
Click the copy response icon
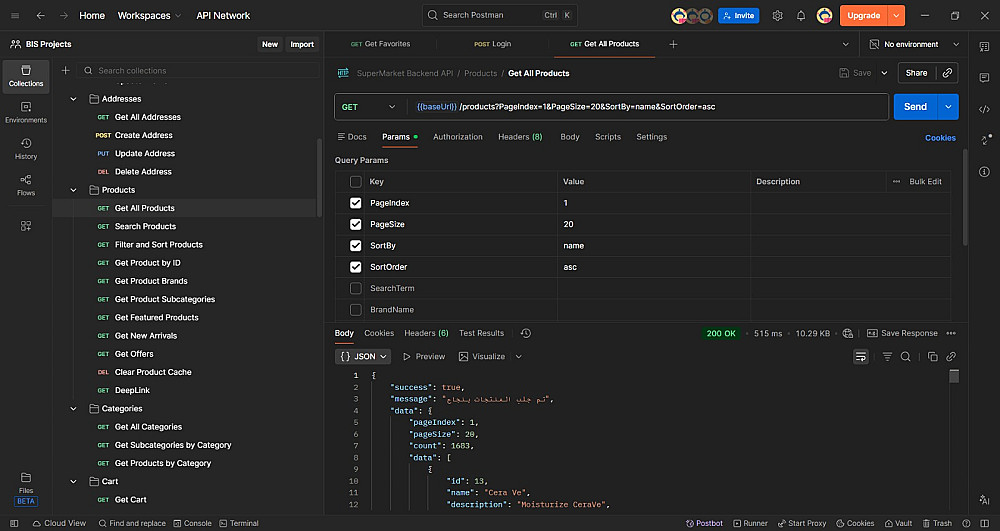(x=932, y=357)
